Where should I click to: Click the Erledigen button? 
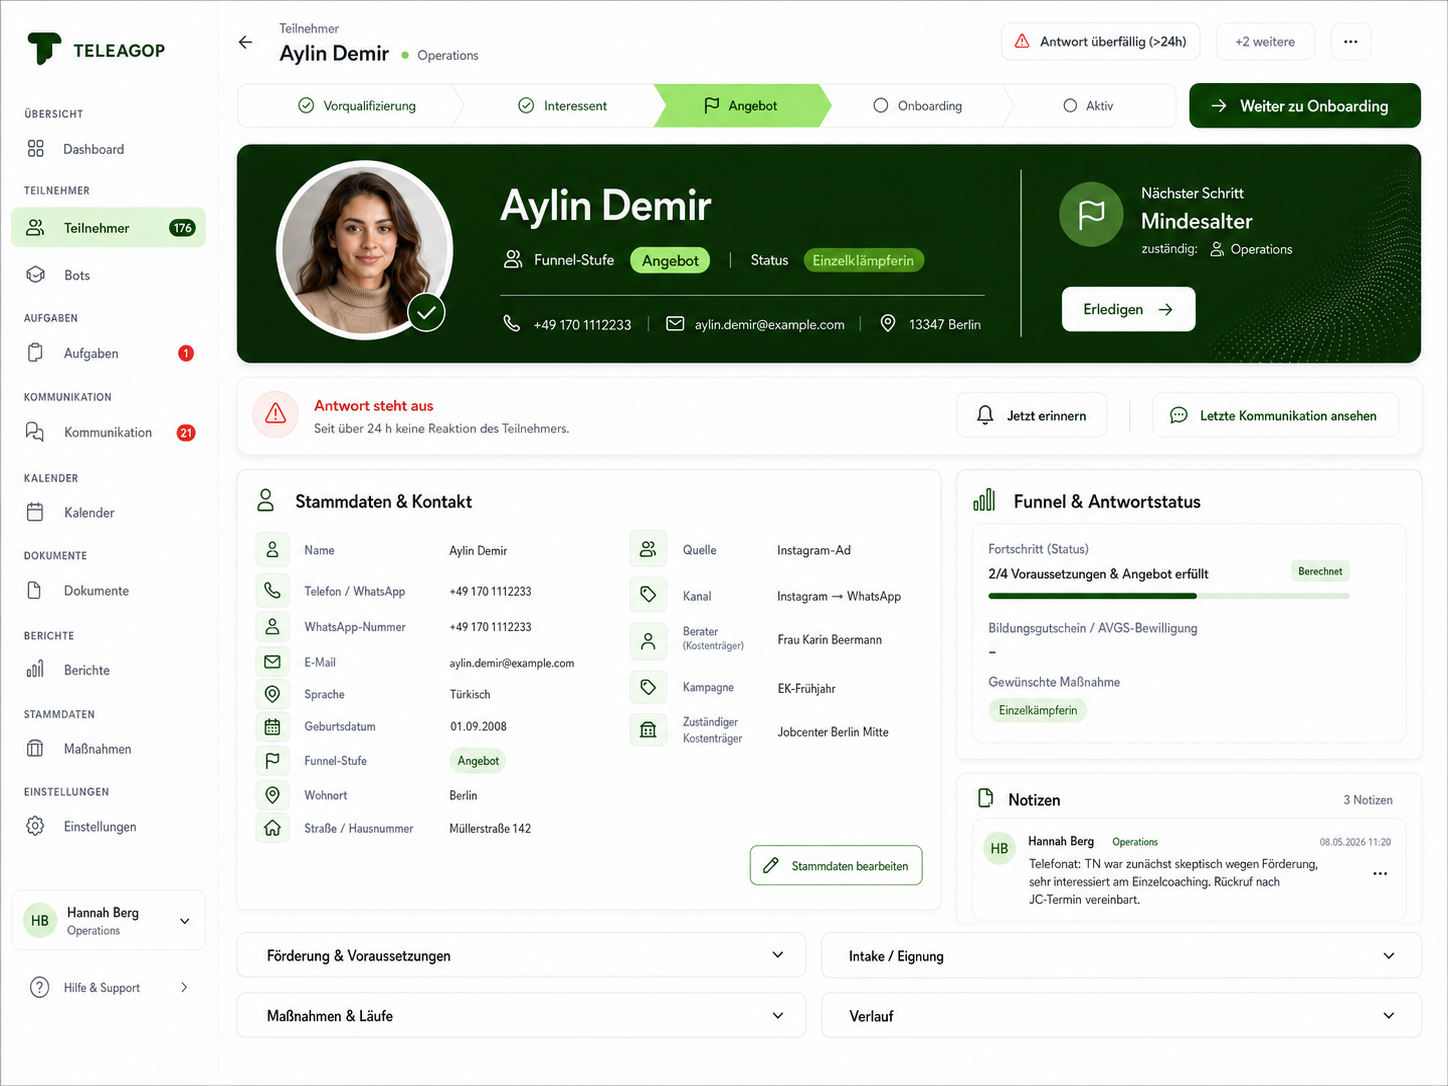click(x=1128, y=309)
